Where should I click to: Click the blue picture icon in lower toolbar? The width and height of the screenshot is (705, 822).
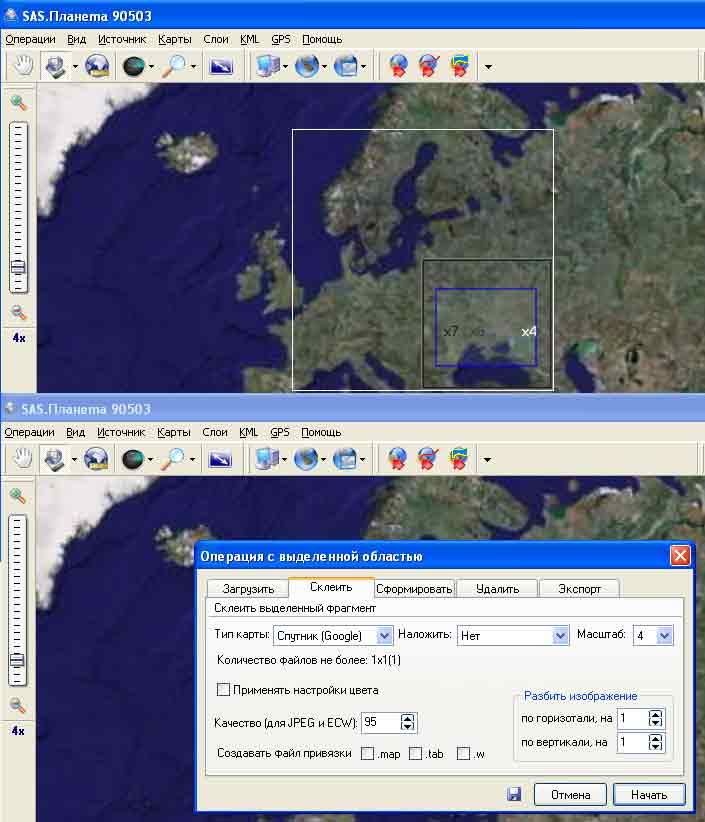coord(220,459)
